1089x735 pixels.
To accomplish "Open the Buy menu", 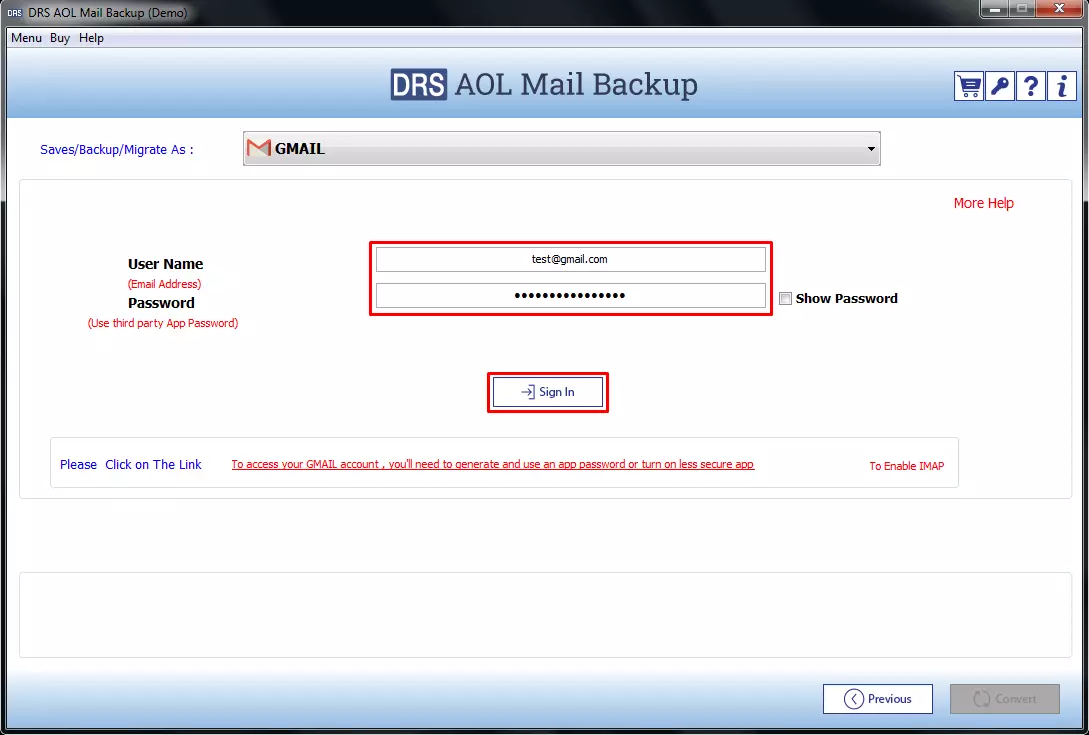I will (60, 38).
